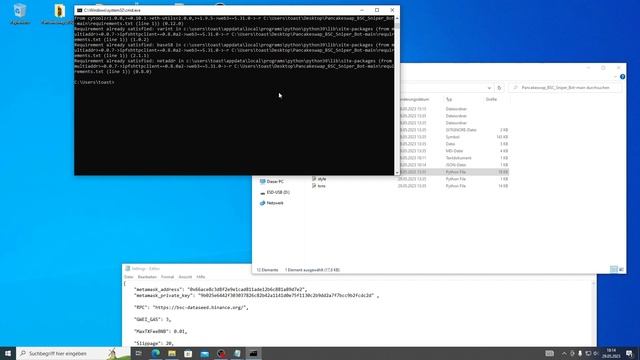Open Mail app from taskbar

[x=204, y=353]
